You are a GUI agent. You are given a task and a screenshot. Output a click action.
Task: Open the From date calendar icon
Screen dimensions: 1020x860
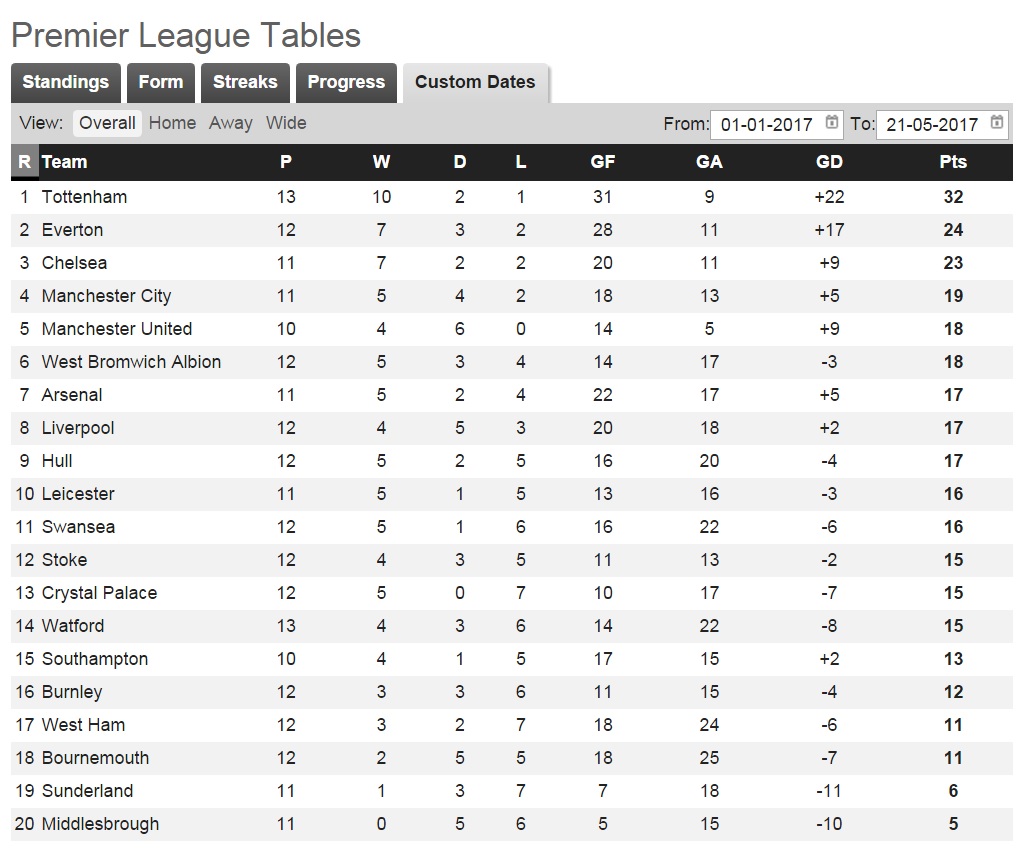(832, 123)
